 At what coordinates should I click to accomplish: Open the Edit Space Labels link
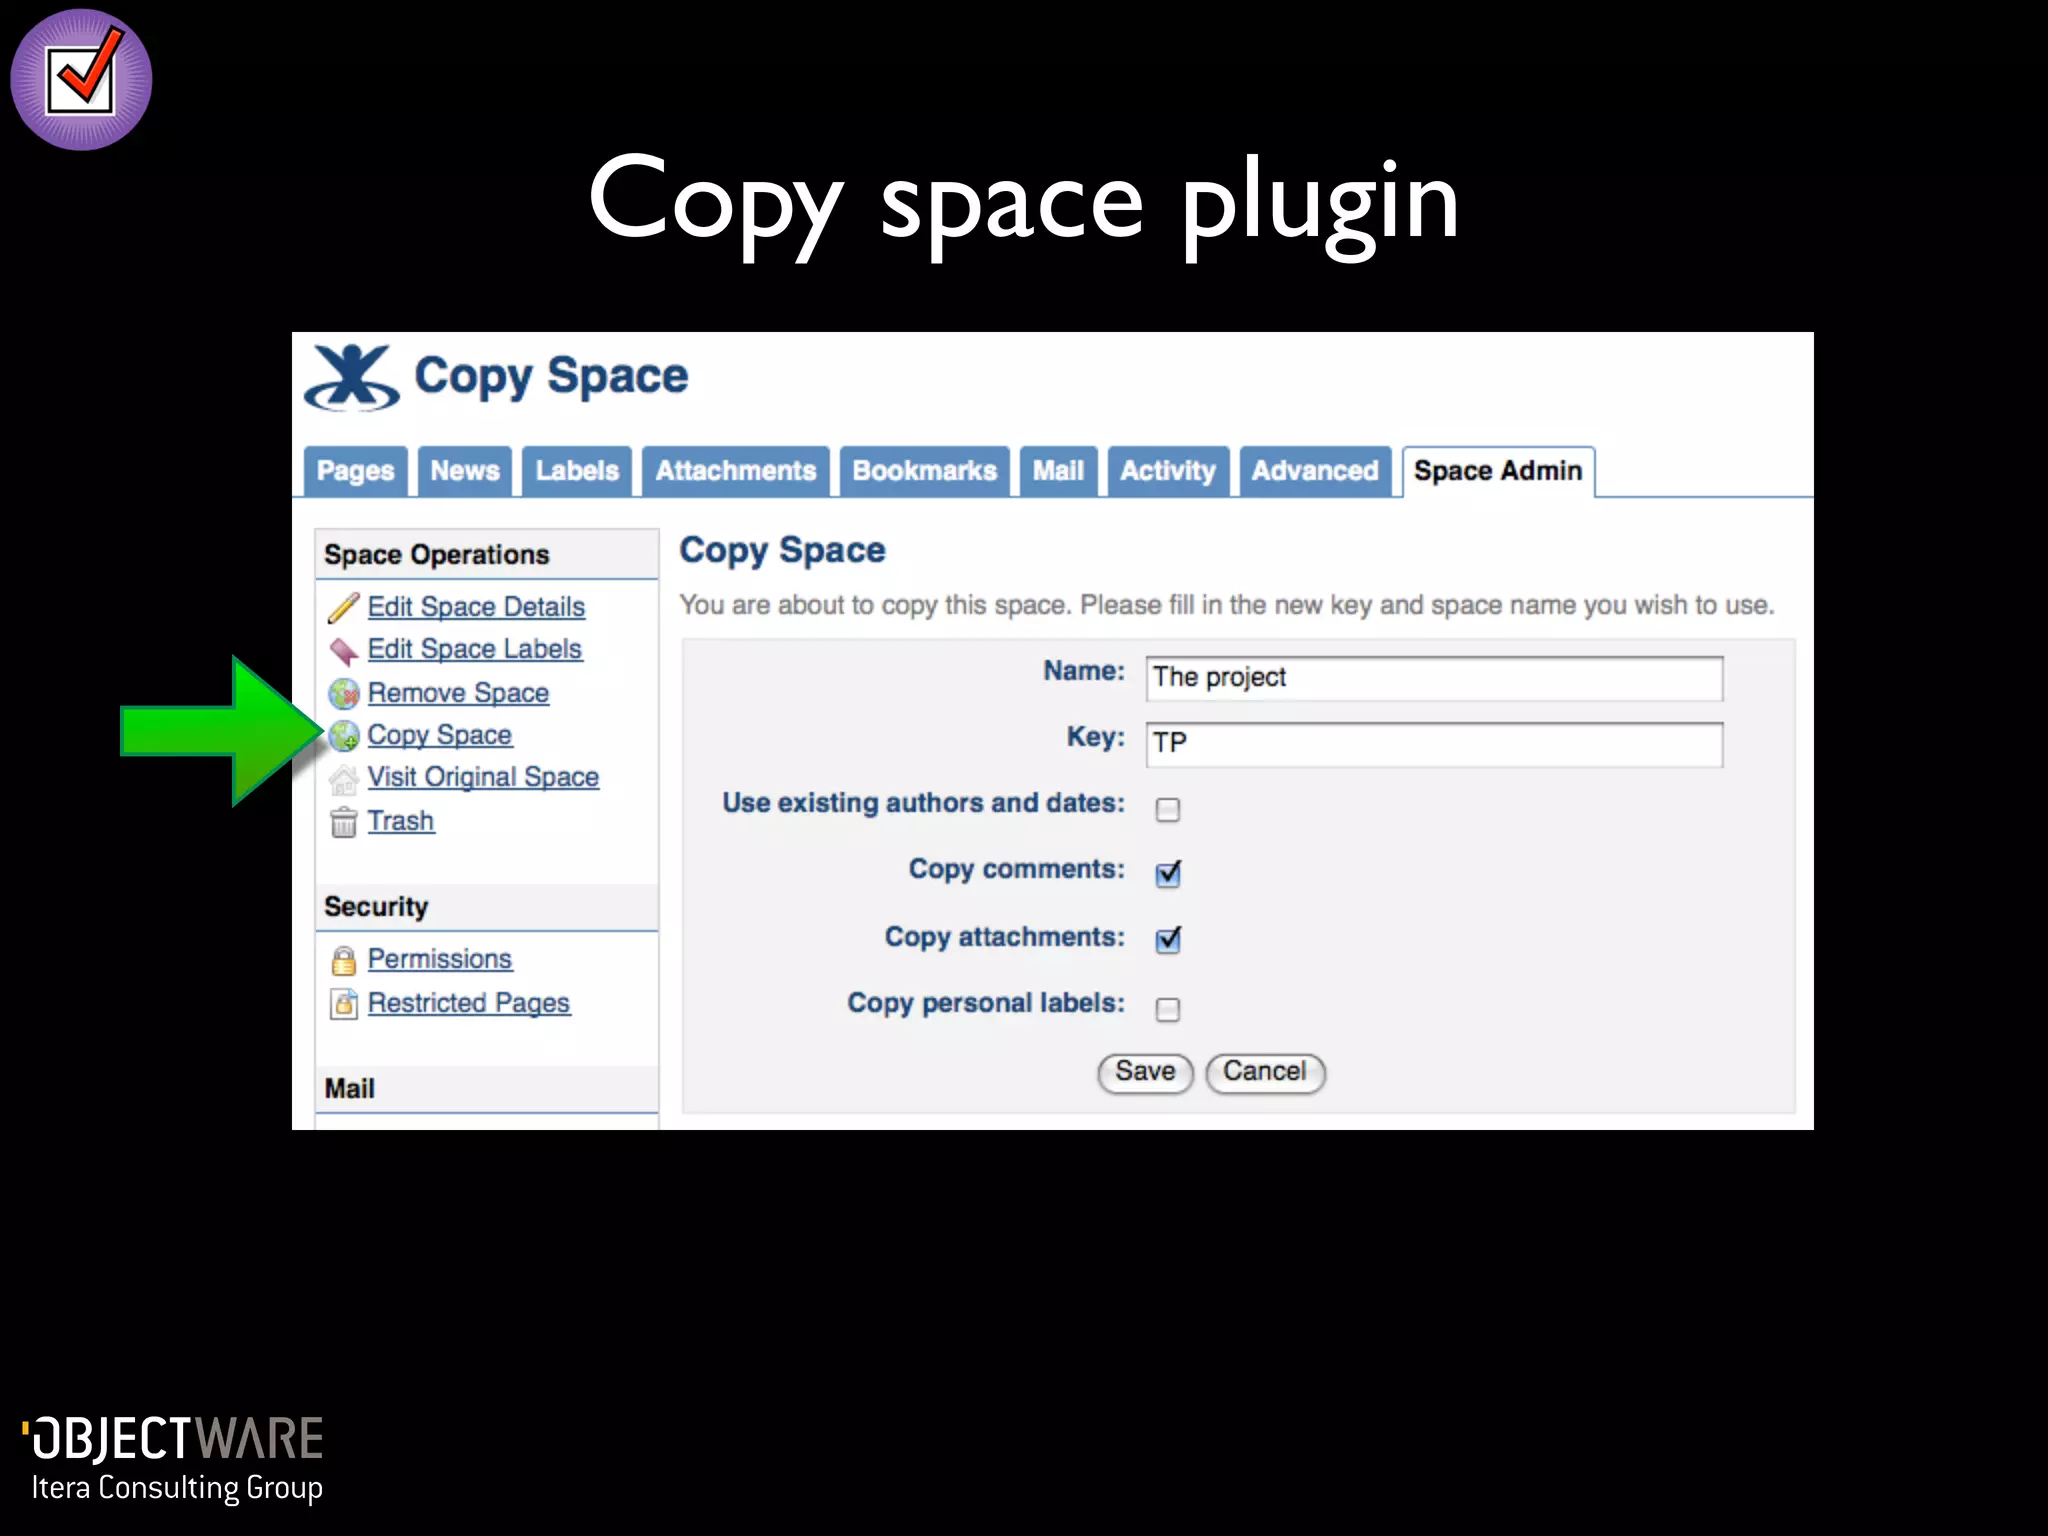(x=474, y=650)
